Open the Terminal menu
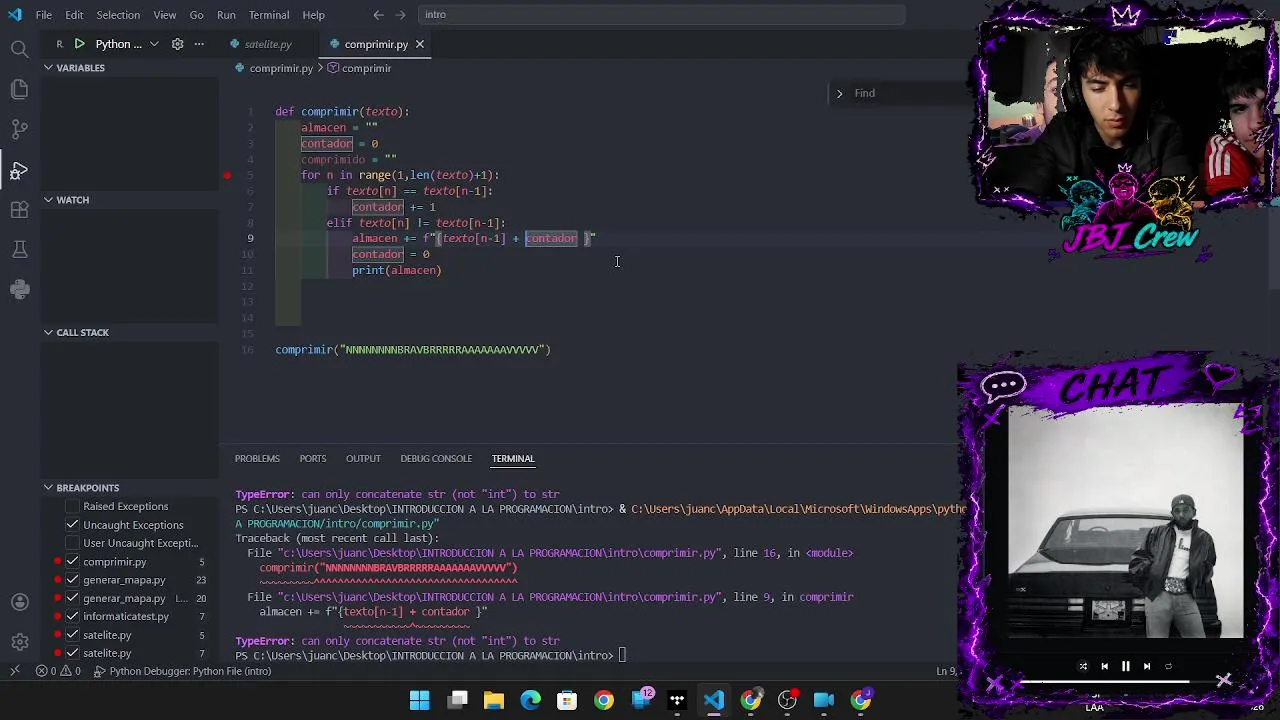This screenshot has width=1280, height=720. coord(269,15)
